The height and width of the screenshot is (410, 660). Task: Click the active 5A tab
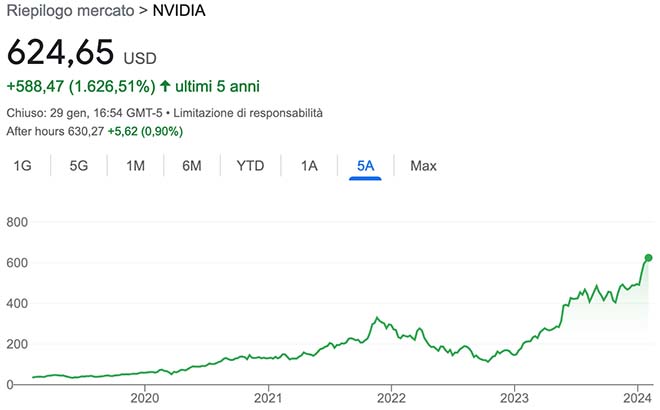pyautogui.click(x=365, y=166)
